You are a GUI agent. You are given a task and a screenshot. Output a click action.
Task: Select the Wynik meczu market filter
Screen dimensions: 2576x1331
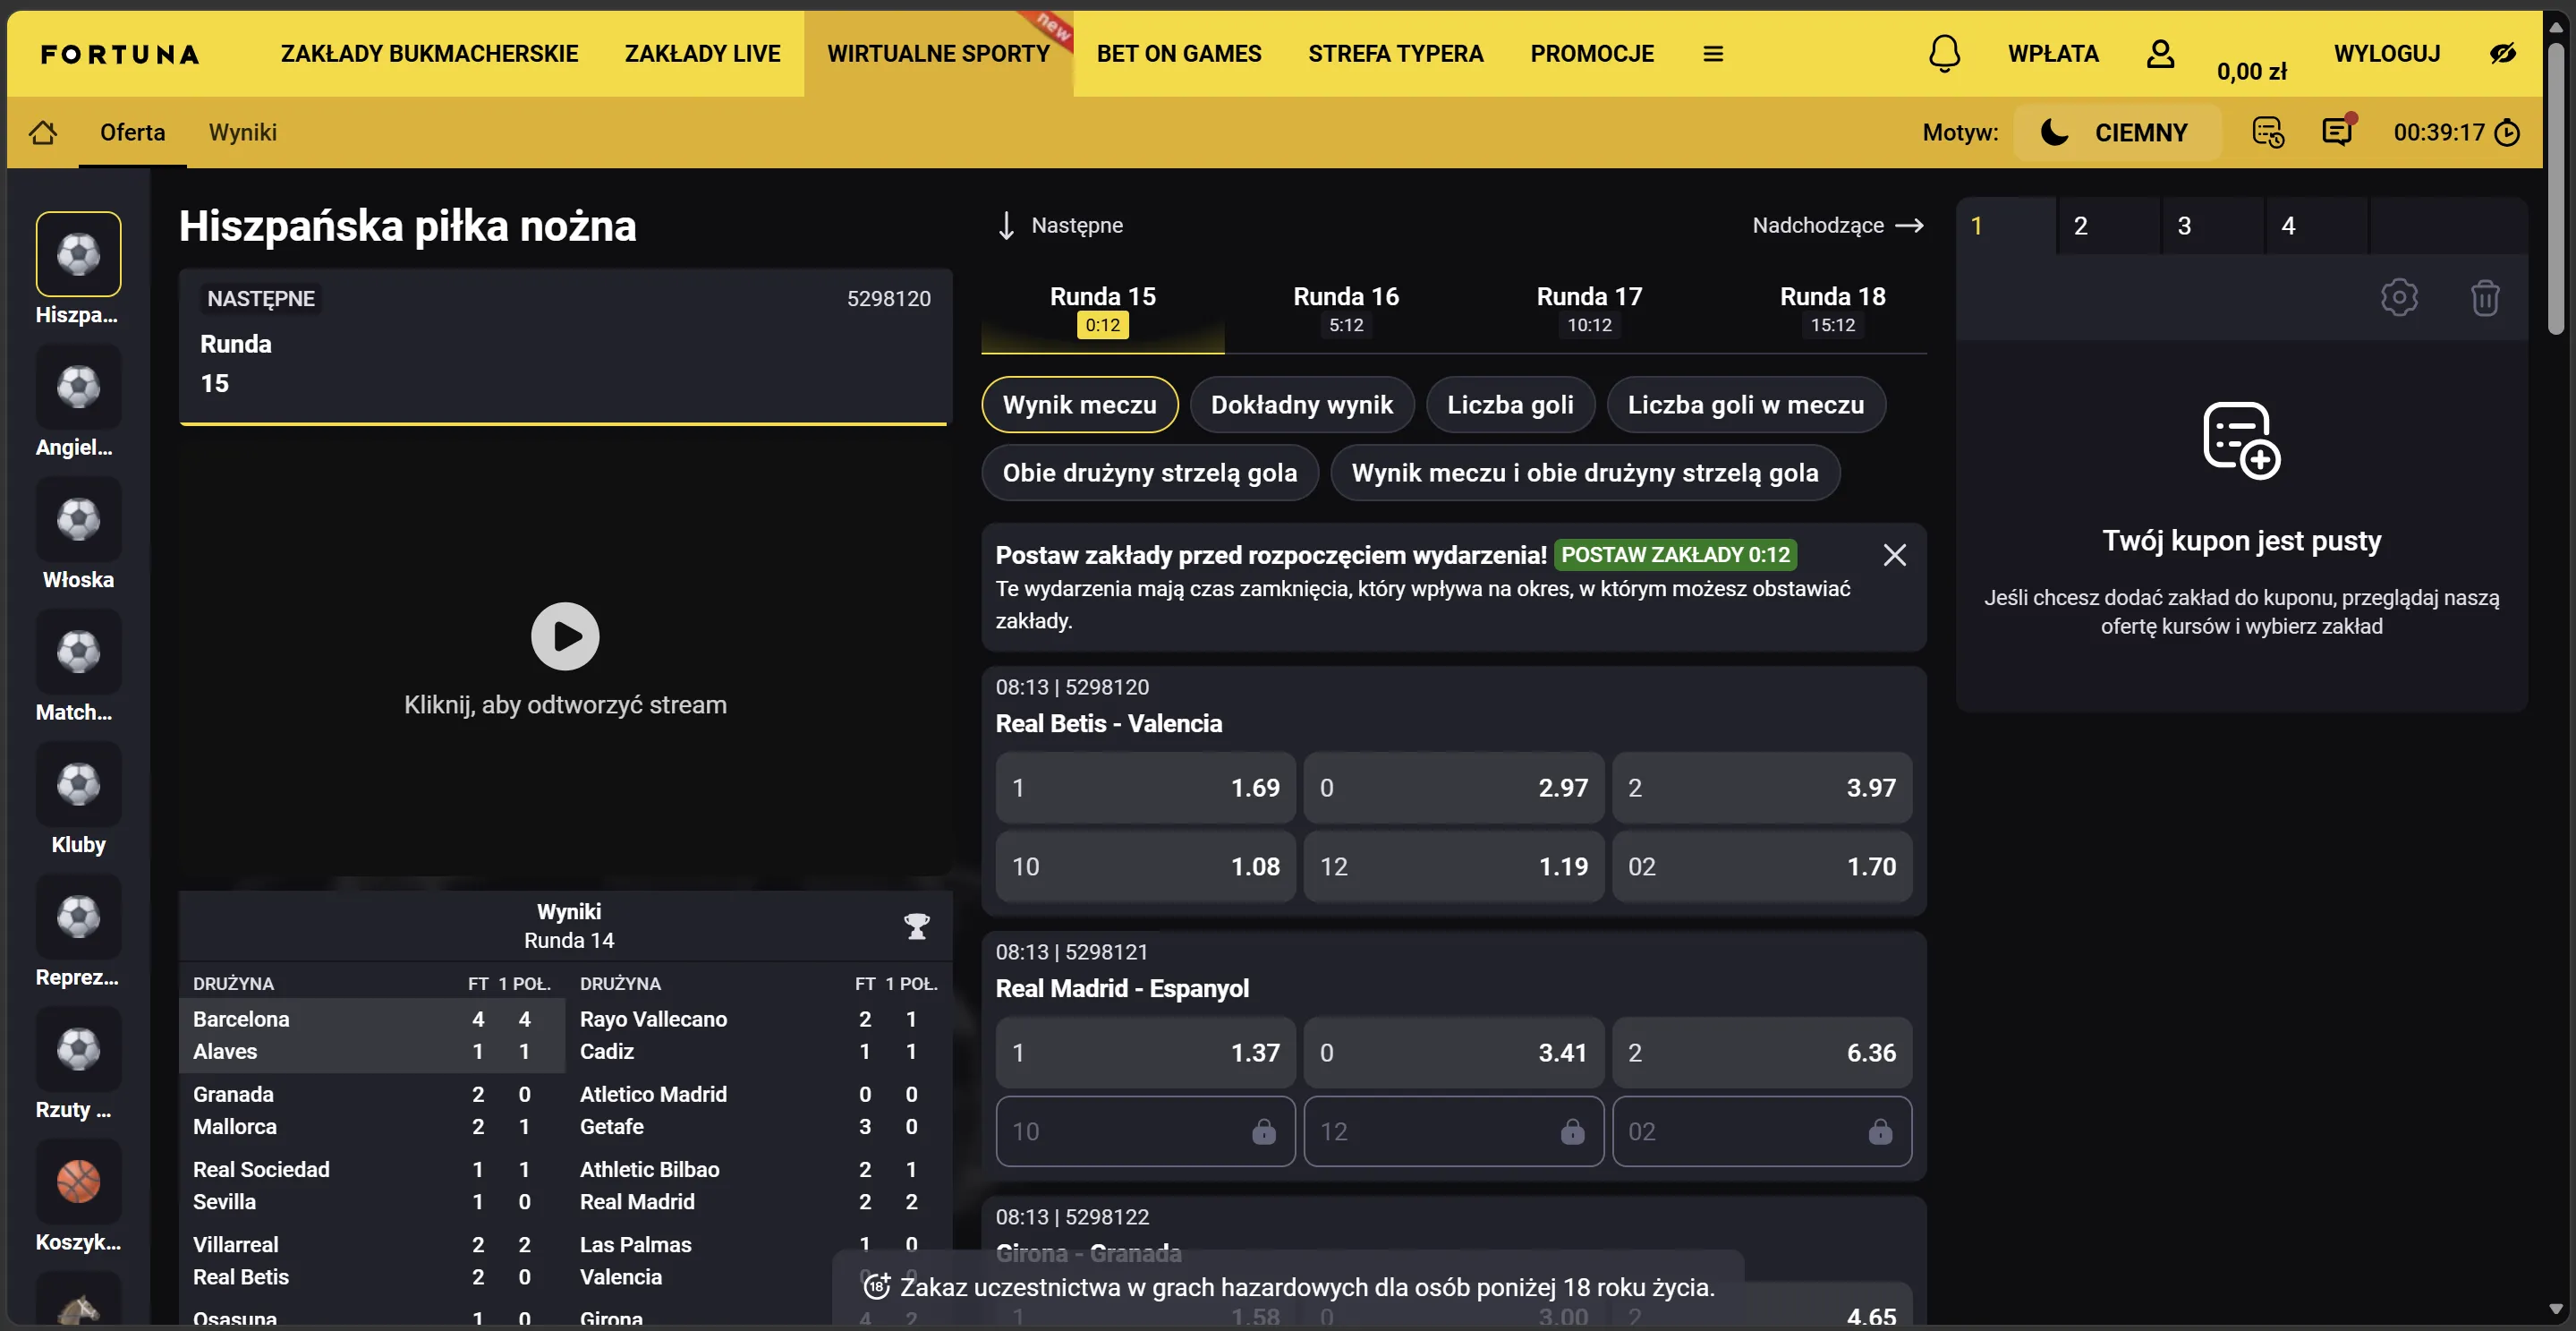click(x=1079, y=405)
